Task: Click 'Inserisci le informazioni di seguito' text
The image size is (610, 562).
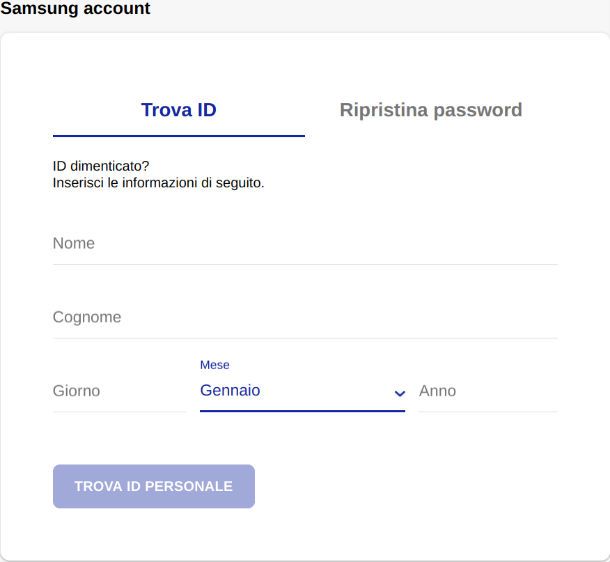Action: pos(158,183)
